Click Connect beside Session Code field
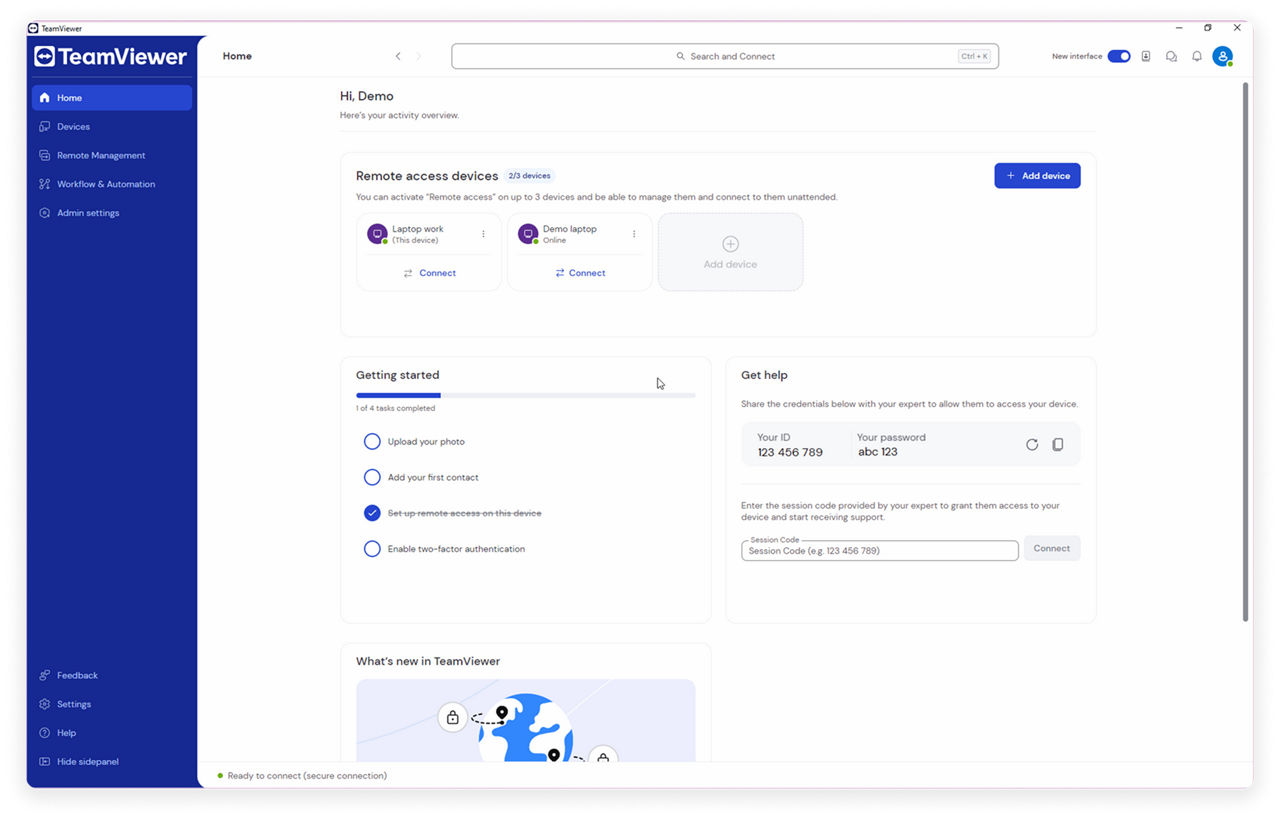 click(1052, 548)
